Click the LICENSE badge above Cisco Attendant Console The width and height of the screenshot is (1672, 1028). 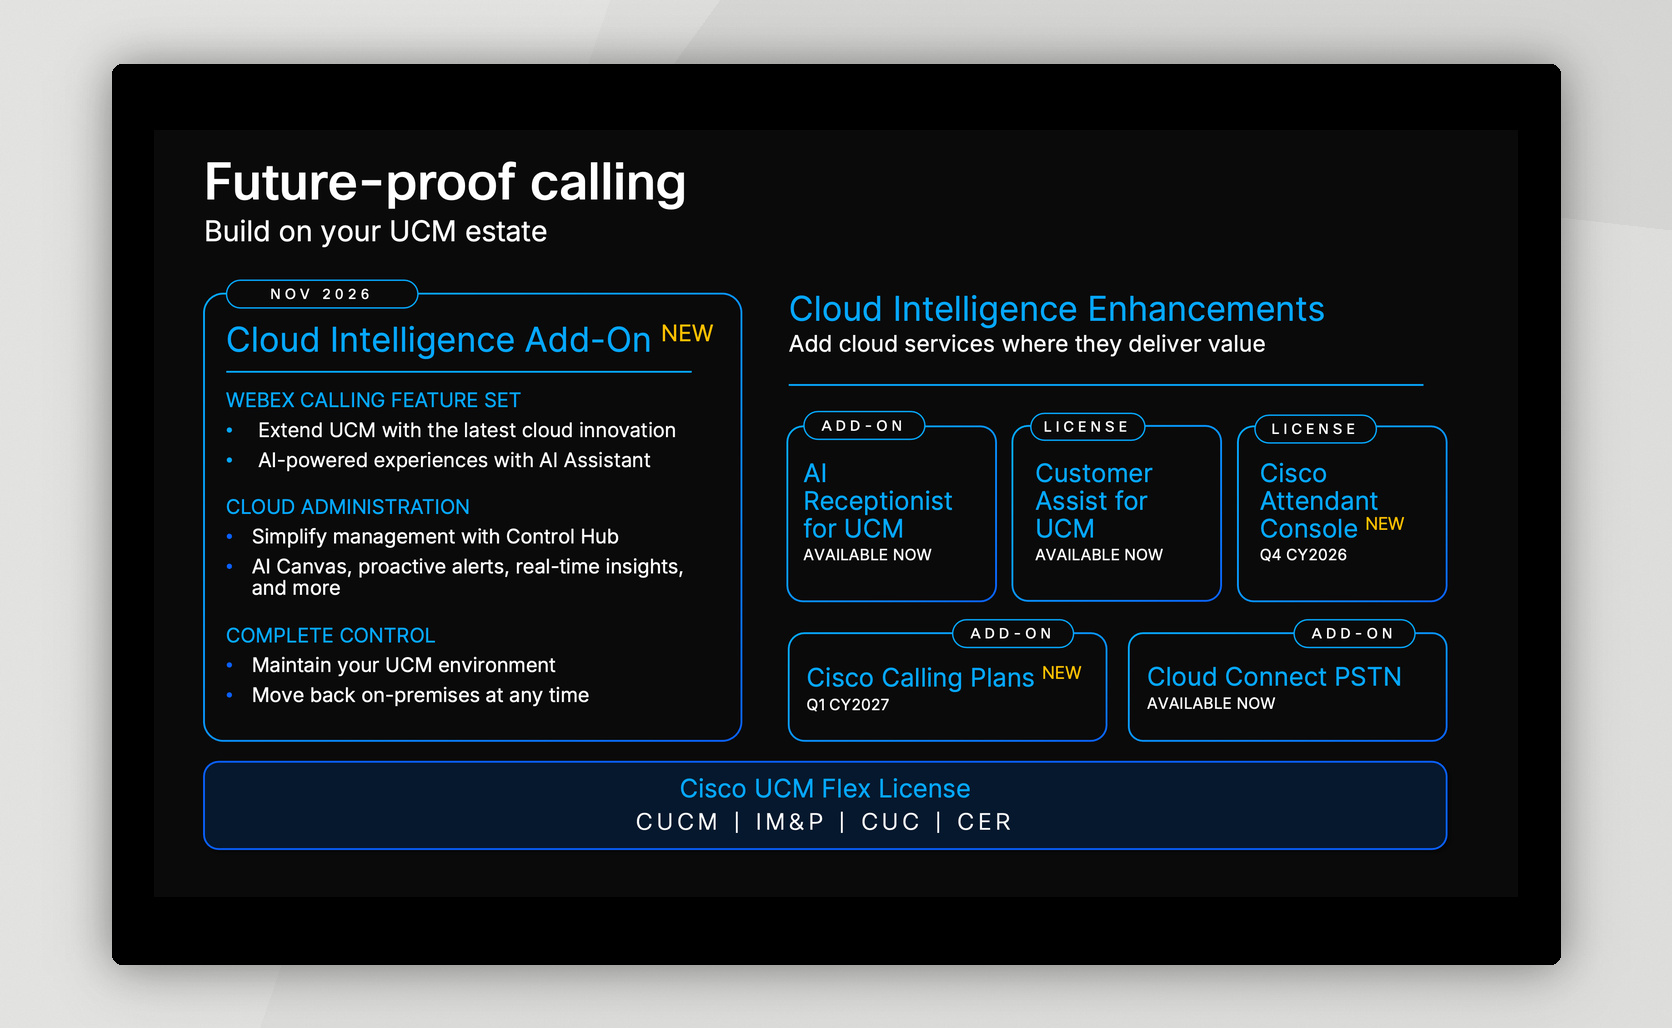1315,429
